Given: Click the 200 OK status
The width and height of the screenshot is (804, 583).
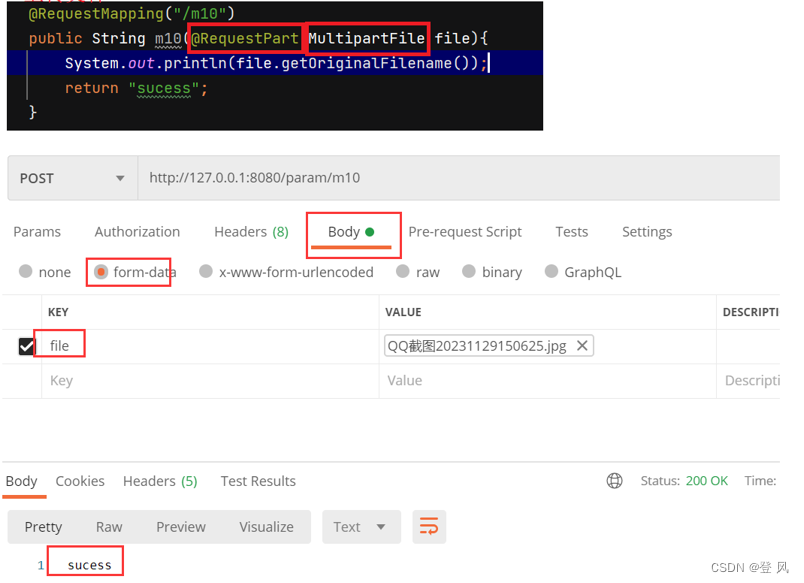Looking at the screenshot, I should (707, 480).
